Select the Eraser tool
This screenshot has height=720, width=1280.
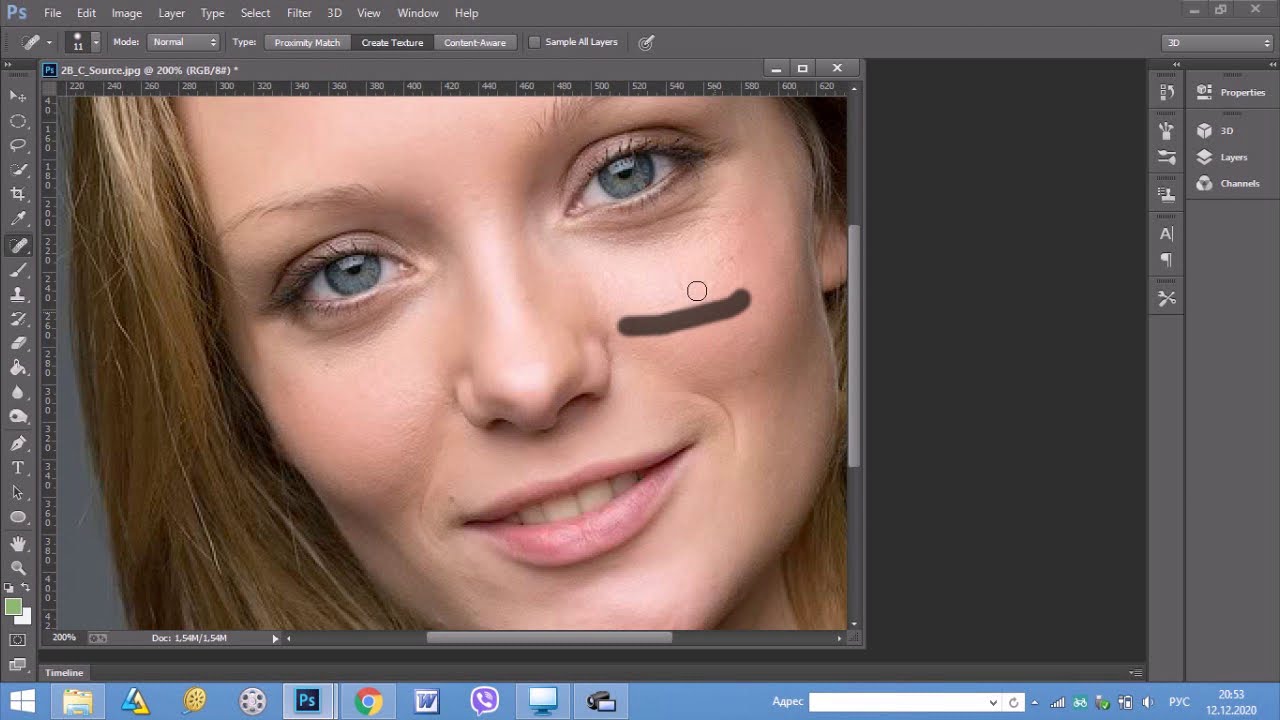click(18, 343)
